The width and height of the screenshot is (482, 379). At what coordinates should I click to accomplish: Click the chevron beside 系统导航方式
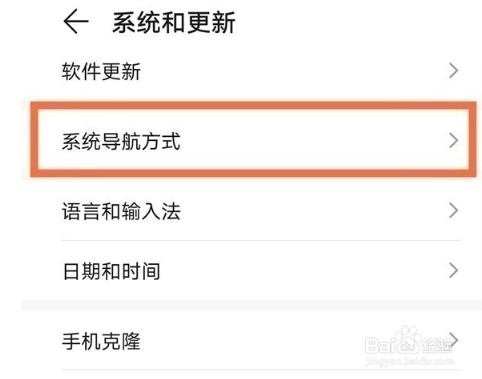point(453,141)
